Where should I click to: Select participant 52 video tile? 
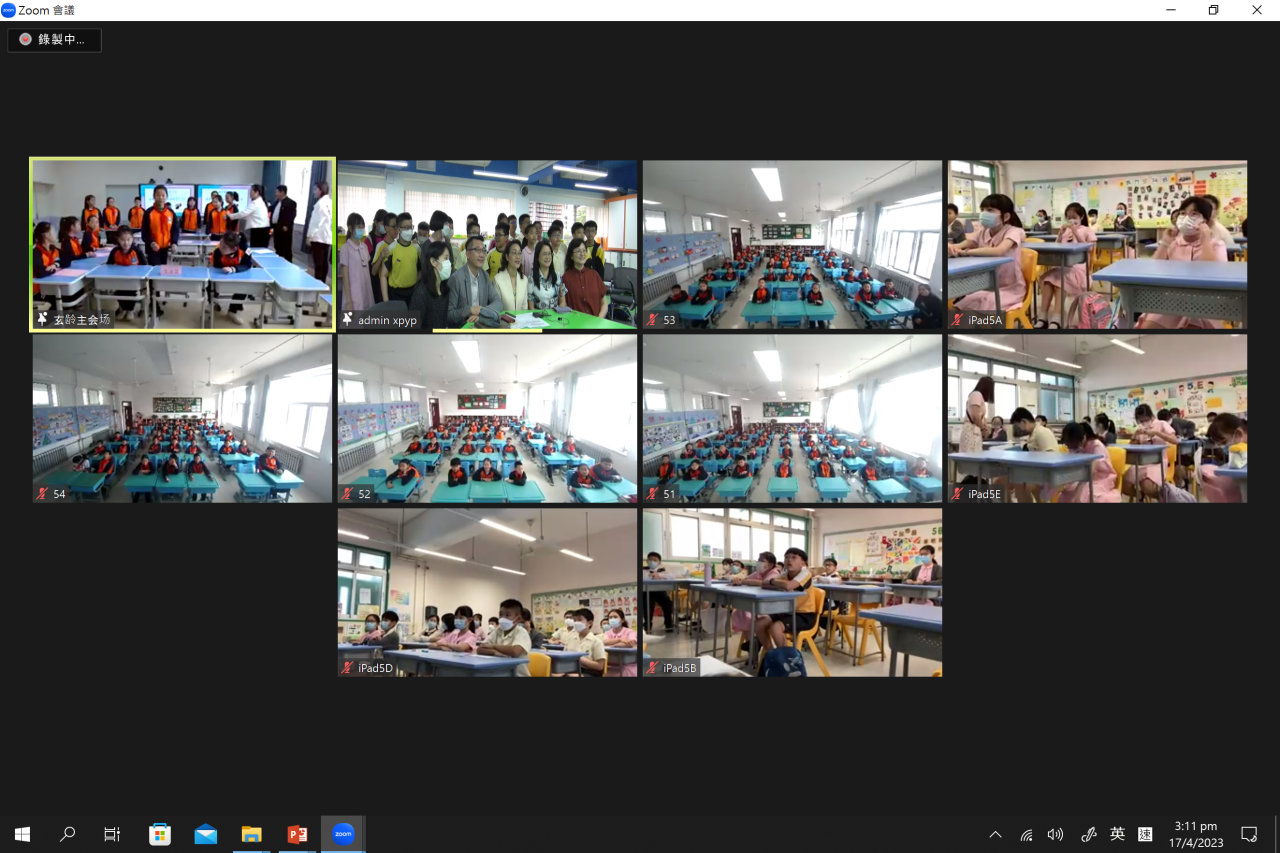[x=487, y=418]
